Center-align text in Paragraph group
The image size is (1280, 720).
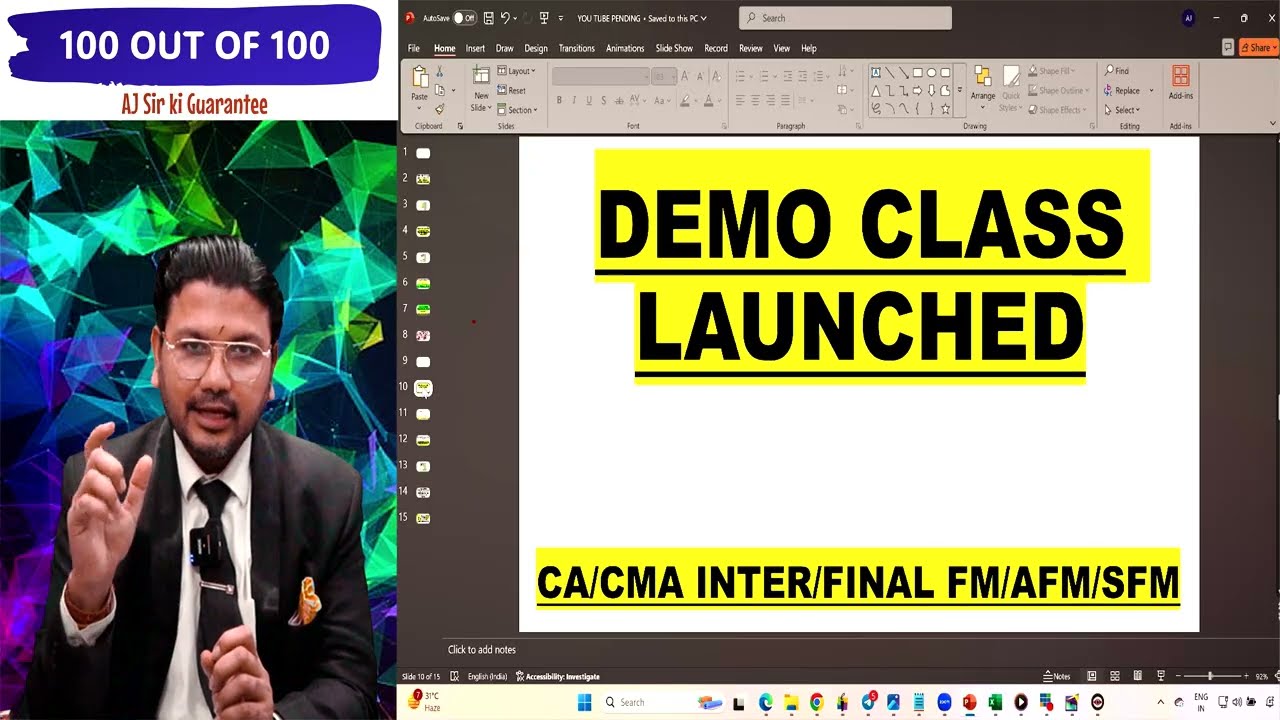pos(755,100)
